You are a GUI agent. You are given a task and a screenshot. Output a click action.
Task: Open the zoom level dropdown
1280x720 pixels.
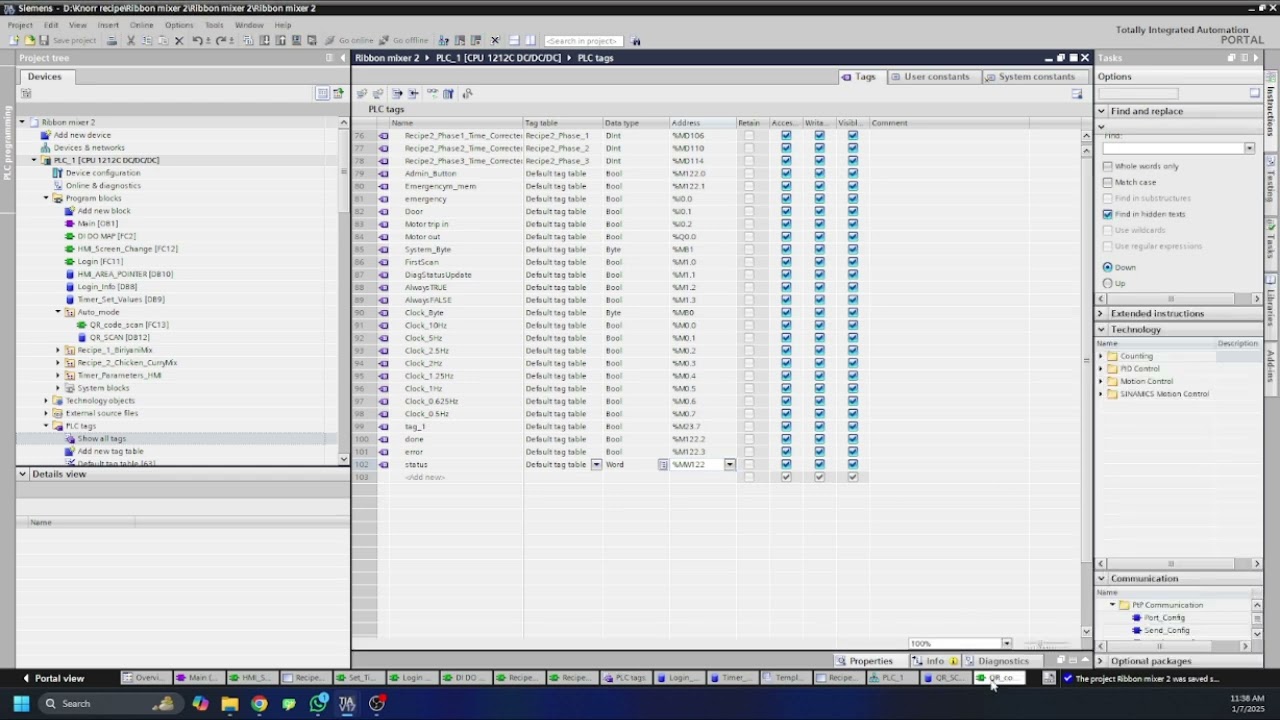click(x=1006, y=643)
